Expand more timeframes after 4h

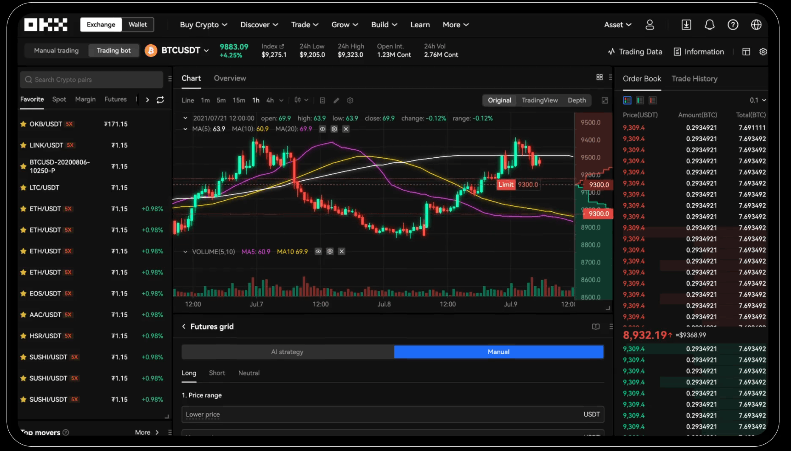click(281, 100)
